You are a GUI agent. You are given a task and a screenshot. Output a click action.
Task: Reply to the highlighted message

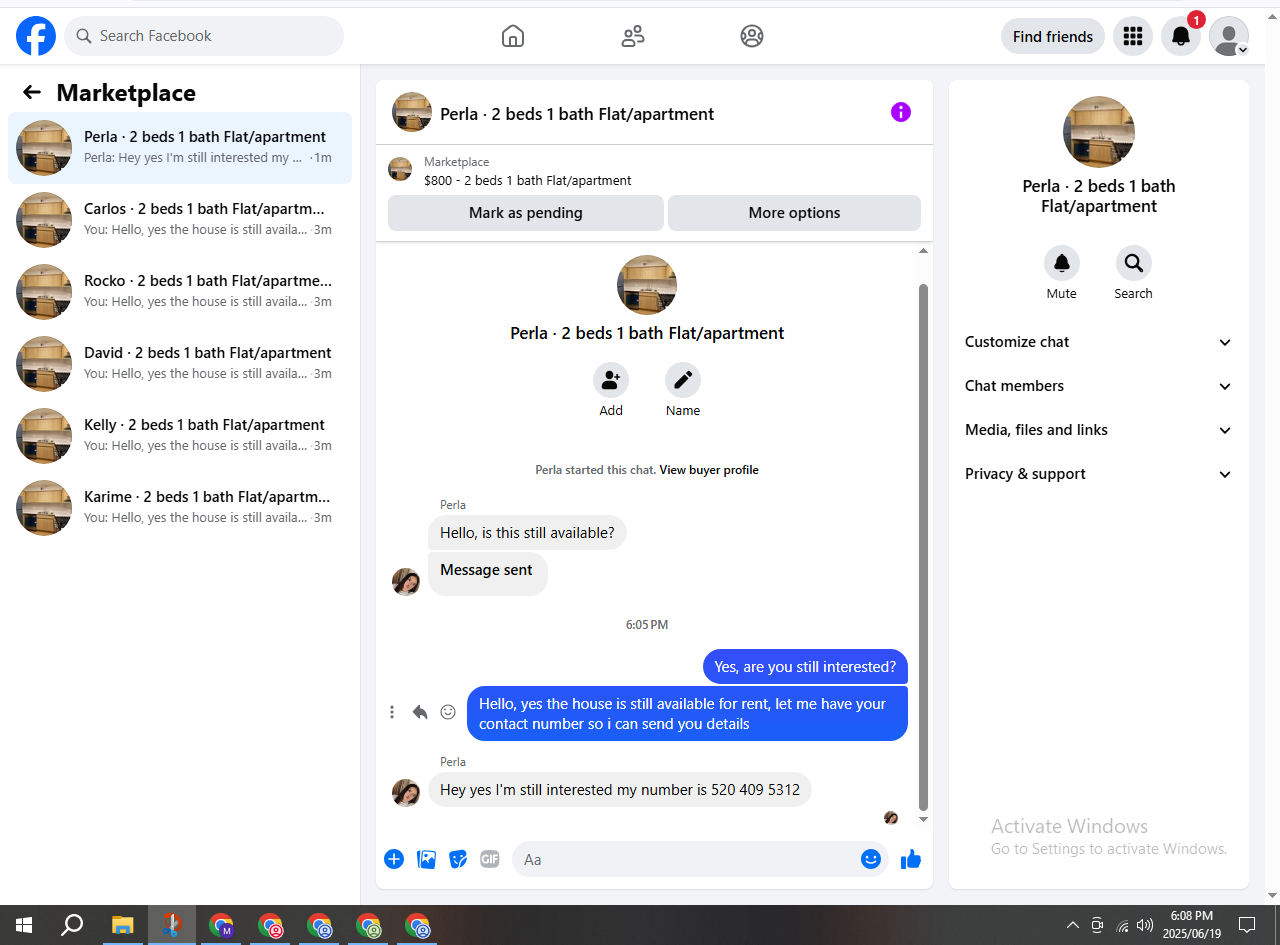(x=420, y=712)
